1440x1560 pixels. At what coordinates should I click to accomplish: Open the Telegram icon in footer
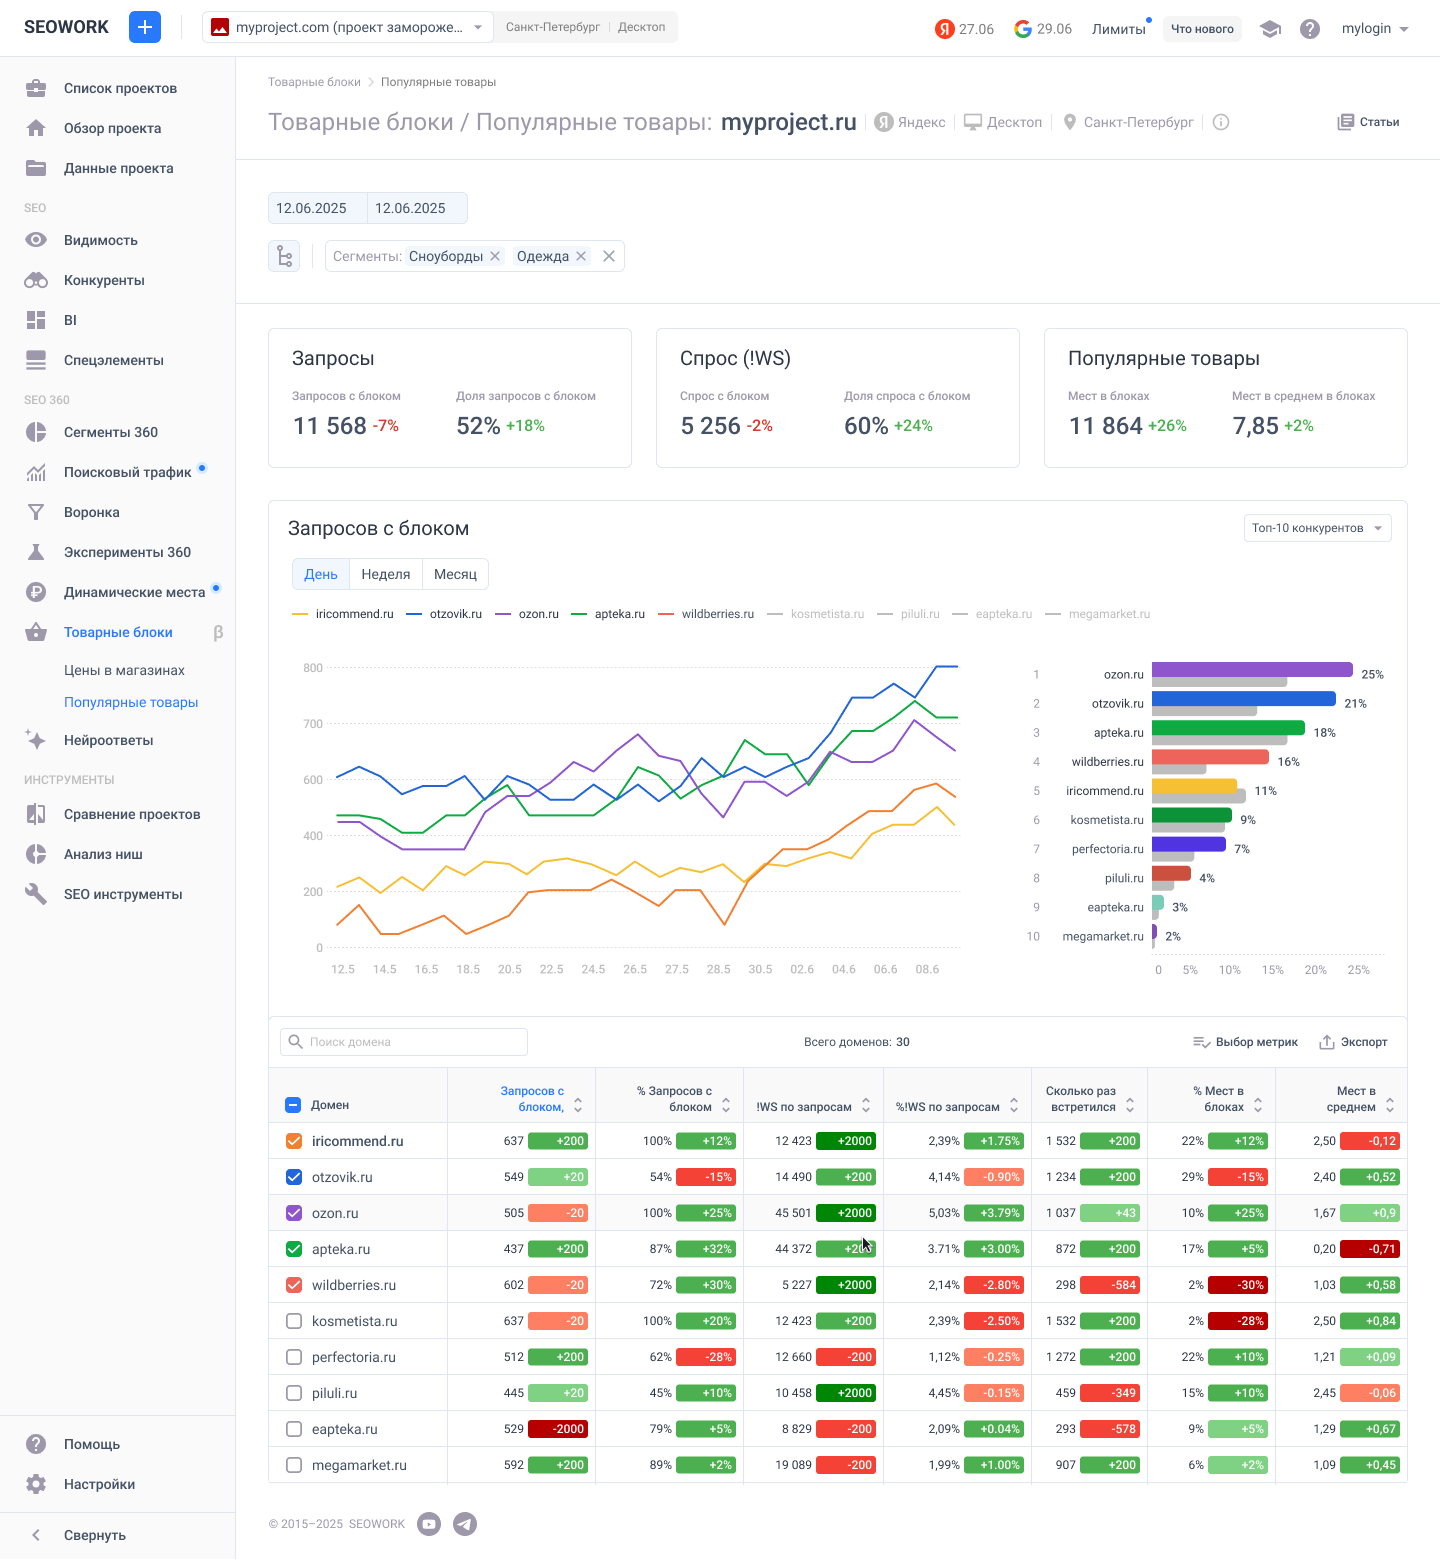[x=465, y=1524]
